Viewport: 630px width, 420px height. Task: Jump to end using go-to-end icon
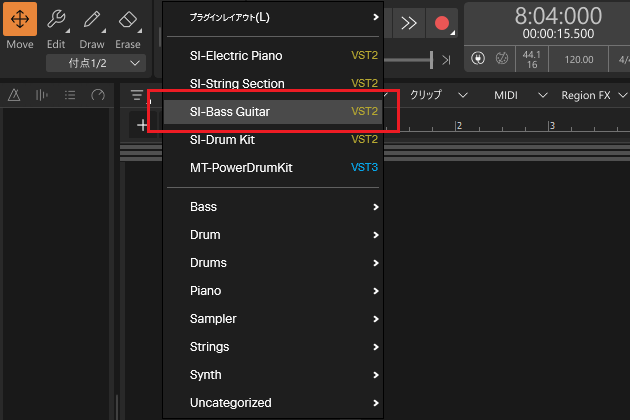pyautogui.click(x=446, y=60)
